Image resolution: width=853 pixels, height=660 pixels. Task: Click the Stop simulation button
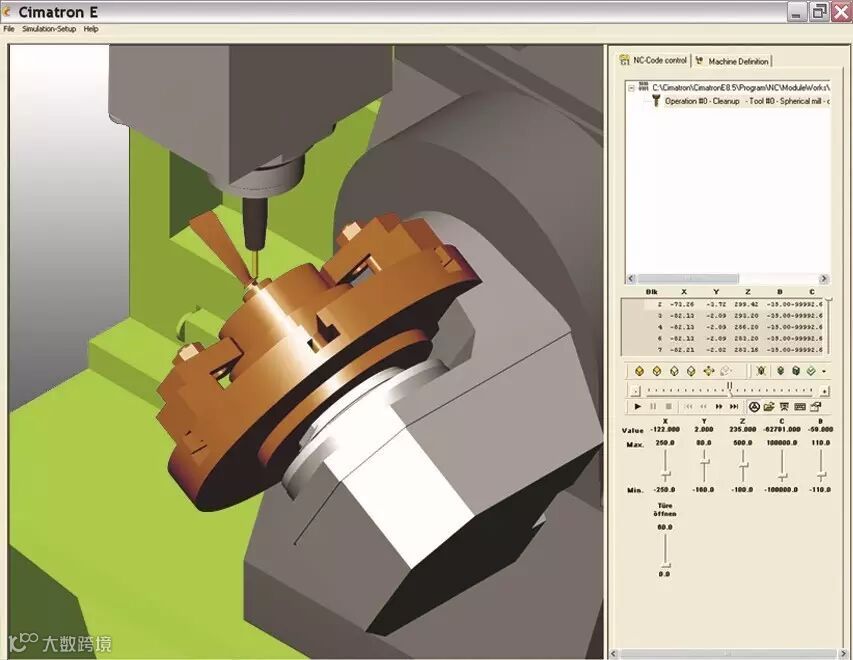pyautogui.click(x=669, y=406)
